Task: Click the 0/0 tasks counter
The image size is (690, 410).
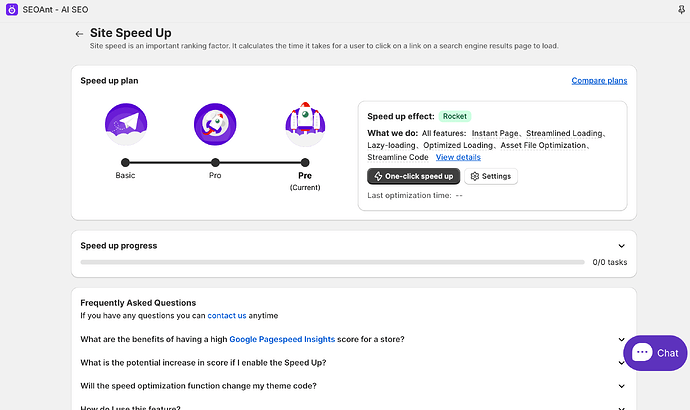Action: coord(609,262)
